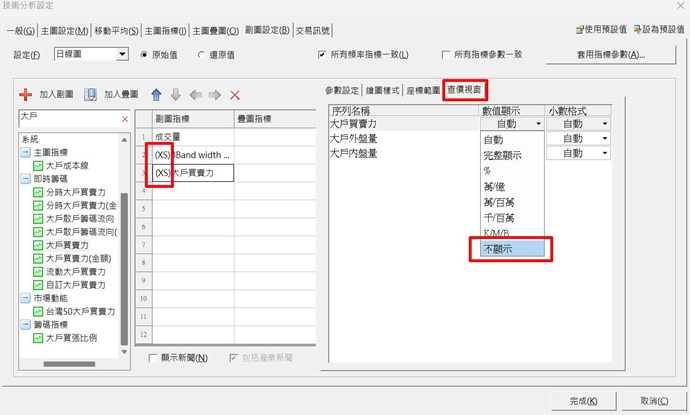Move indicator up with blue up arrow

(155, 95)
